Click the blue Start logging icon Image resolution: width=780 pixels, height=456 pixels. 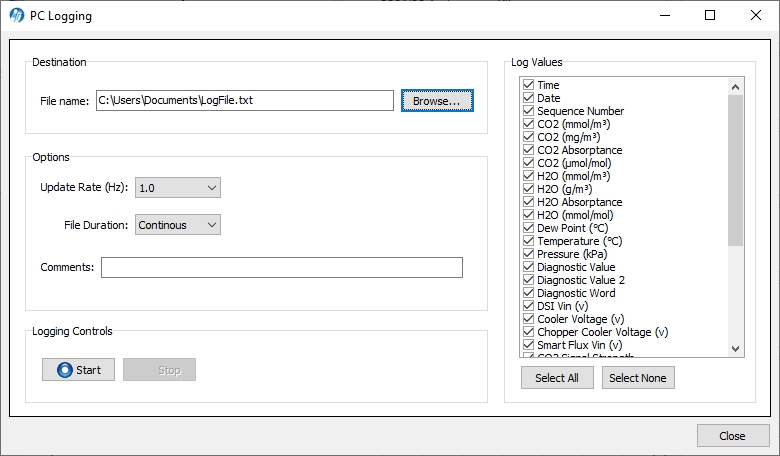pyautogui.click(x=65, y=370)
